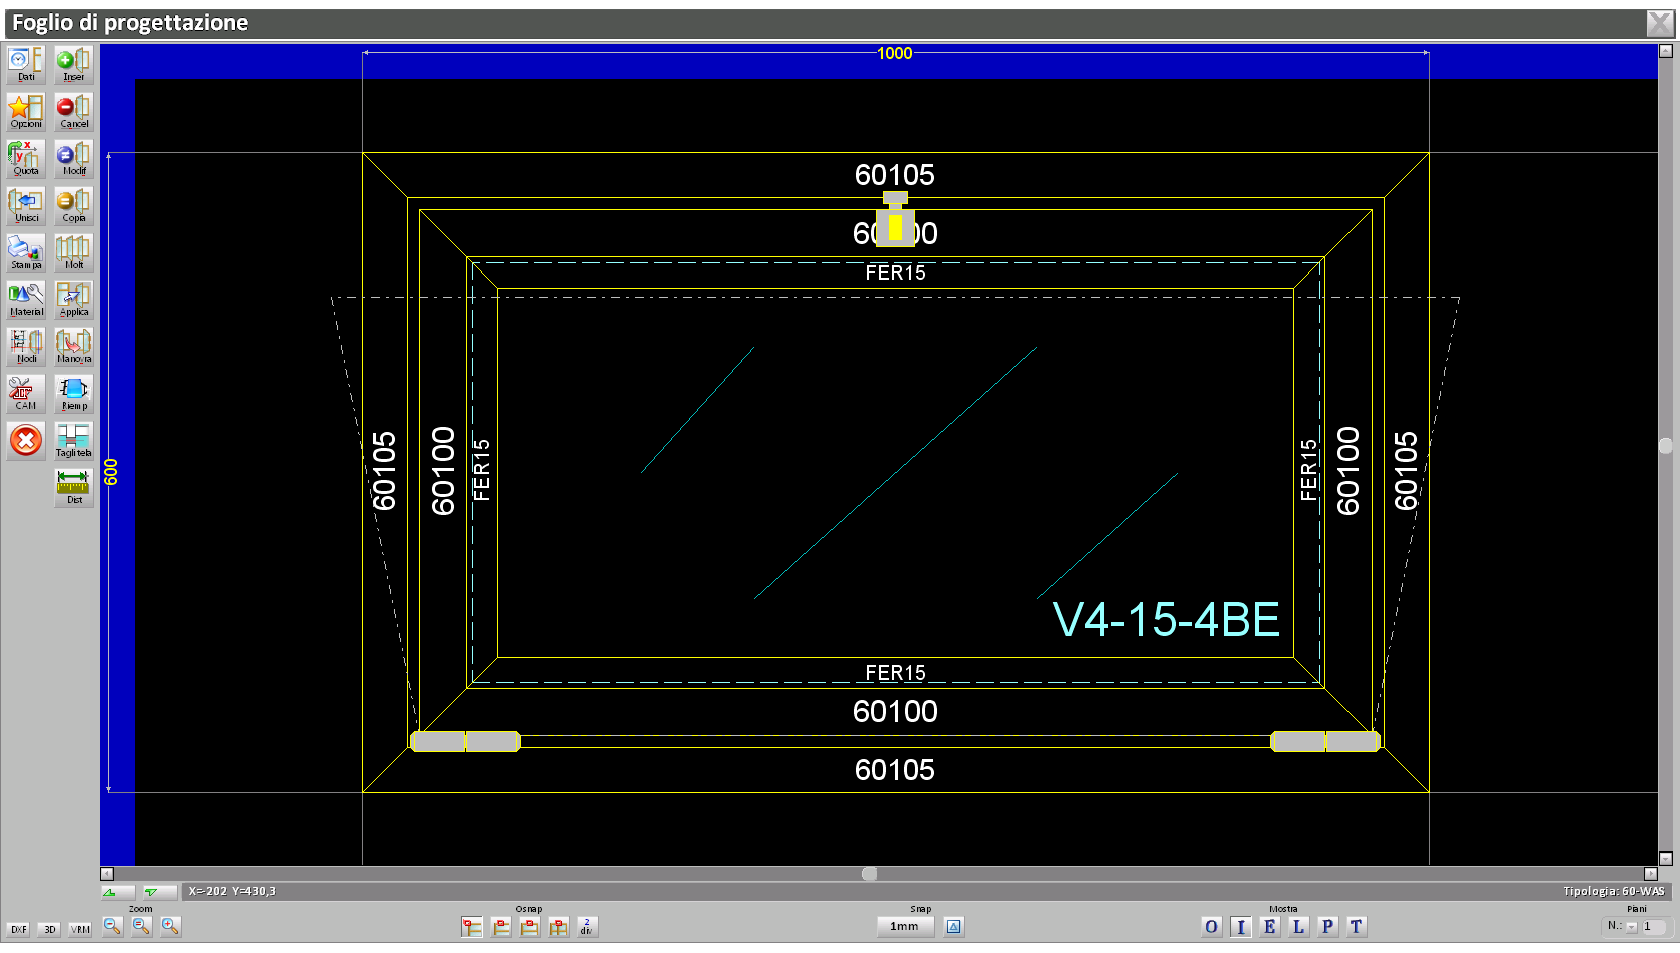
Task: Open the Material tool
Action: (26, 300)
